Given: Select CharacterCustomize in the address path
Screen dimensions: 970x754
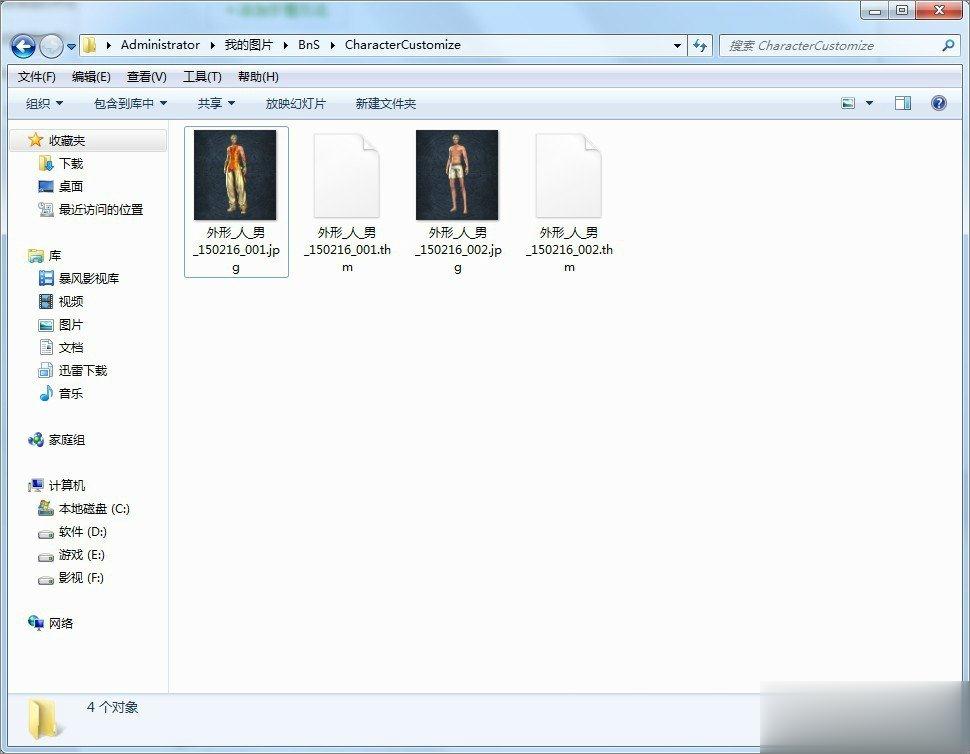Looking at the screenshot, I should coord(403,45).
